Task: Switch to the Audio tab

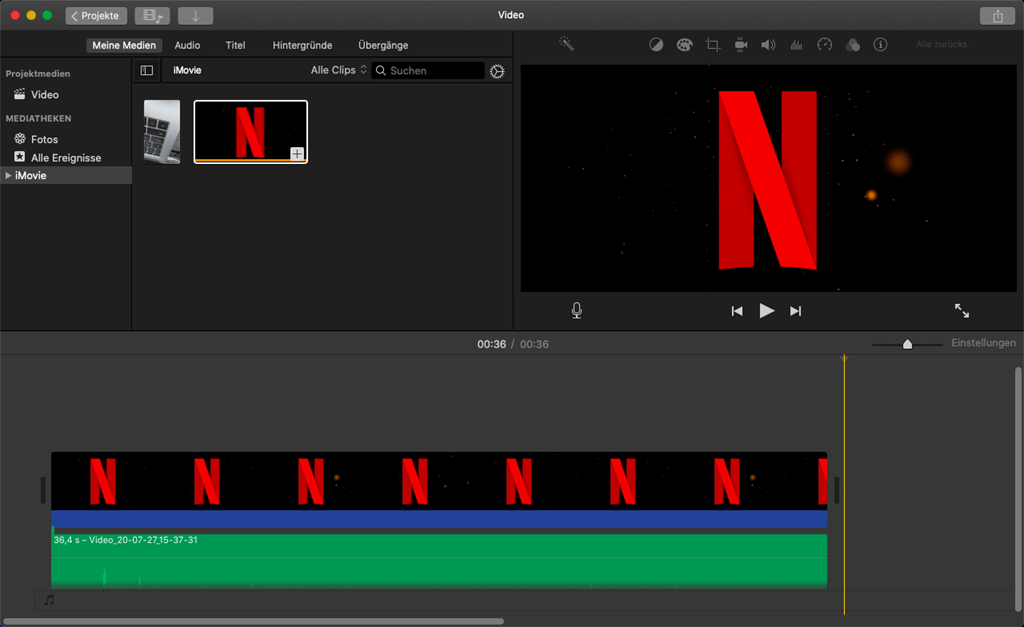Action: [x=187, y=45]
